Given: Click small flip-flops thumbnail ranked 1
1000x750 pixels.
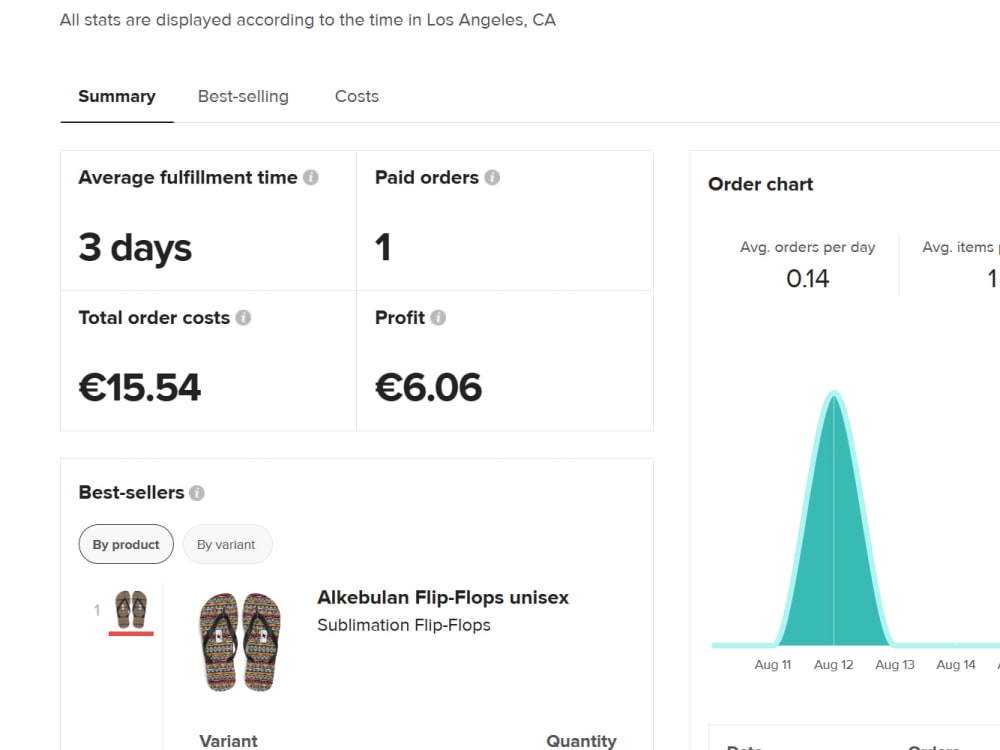Looking at the screenshot, I should pos(131,610).
